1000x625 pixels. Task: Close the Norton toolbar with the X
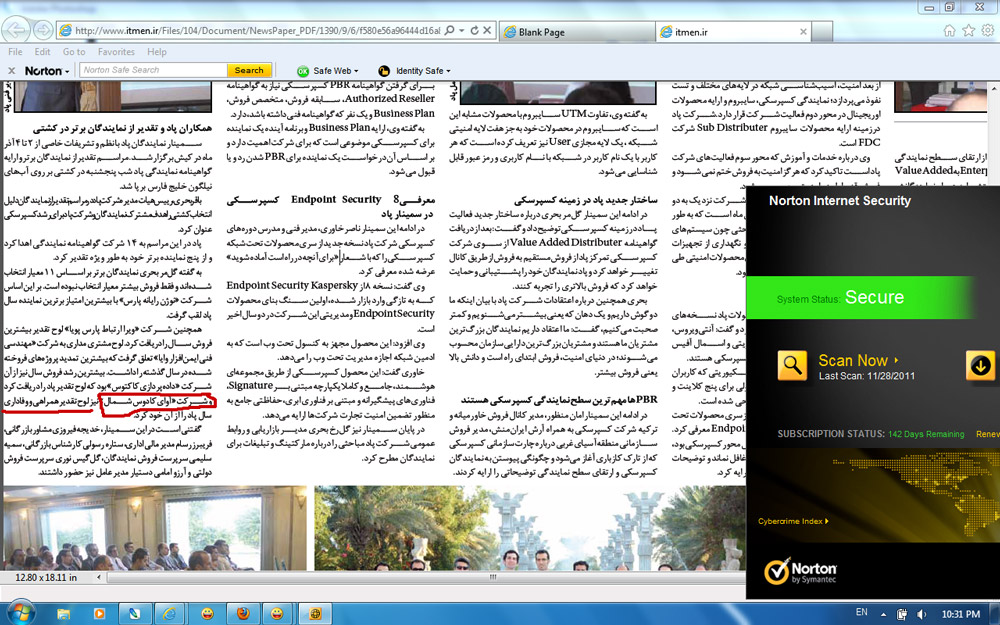tap(11, 71)
